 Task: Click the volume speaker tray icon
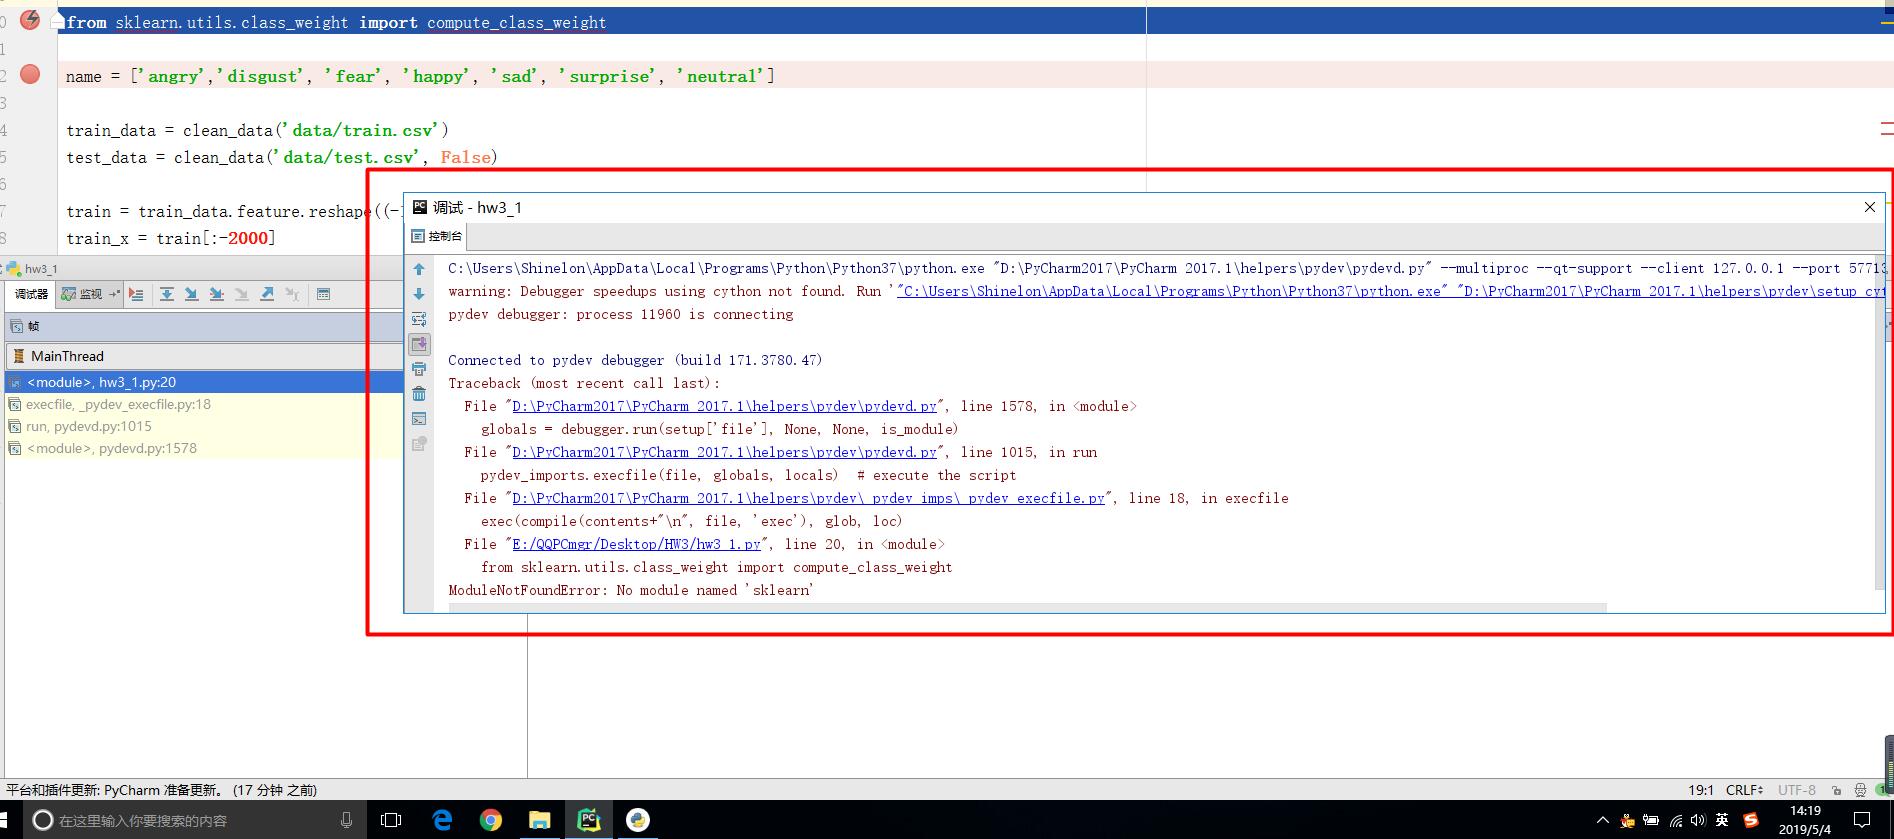click(1698, 821)
